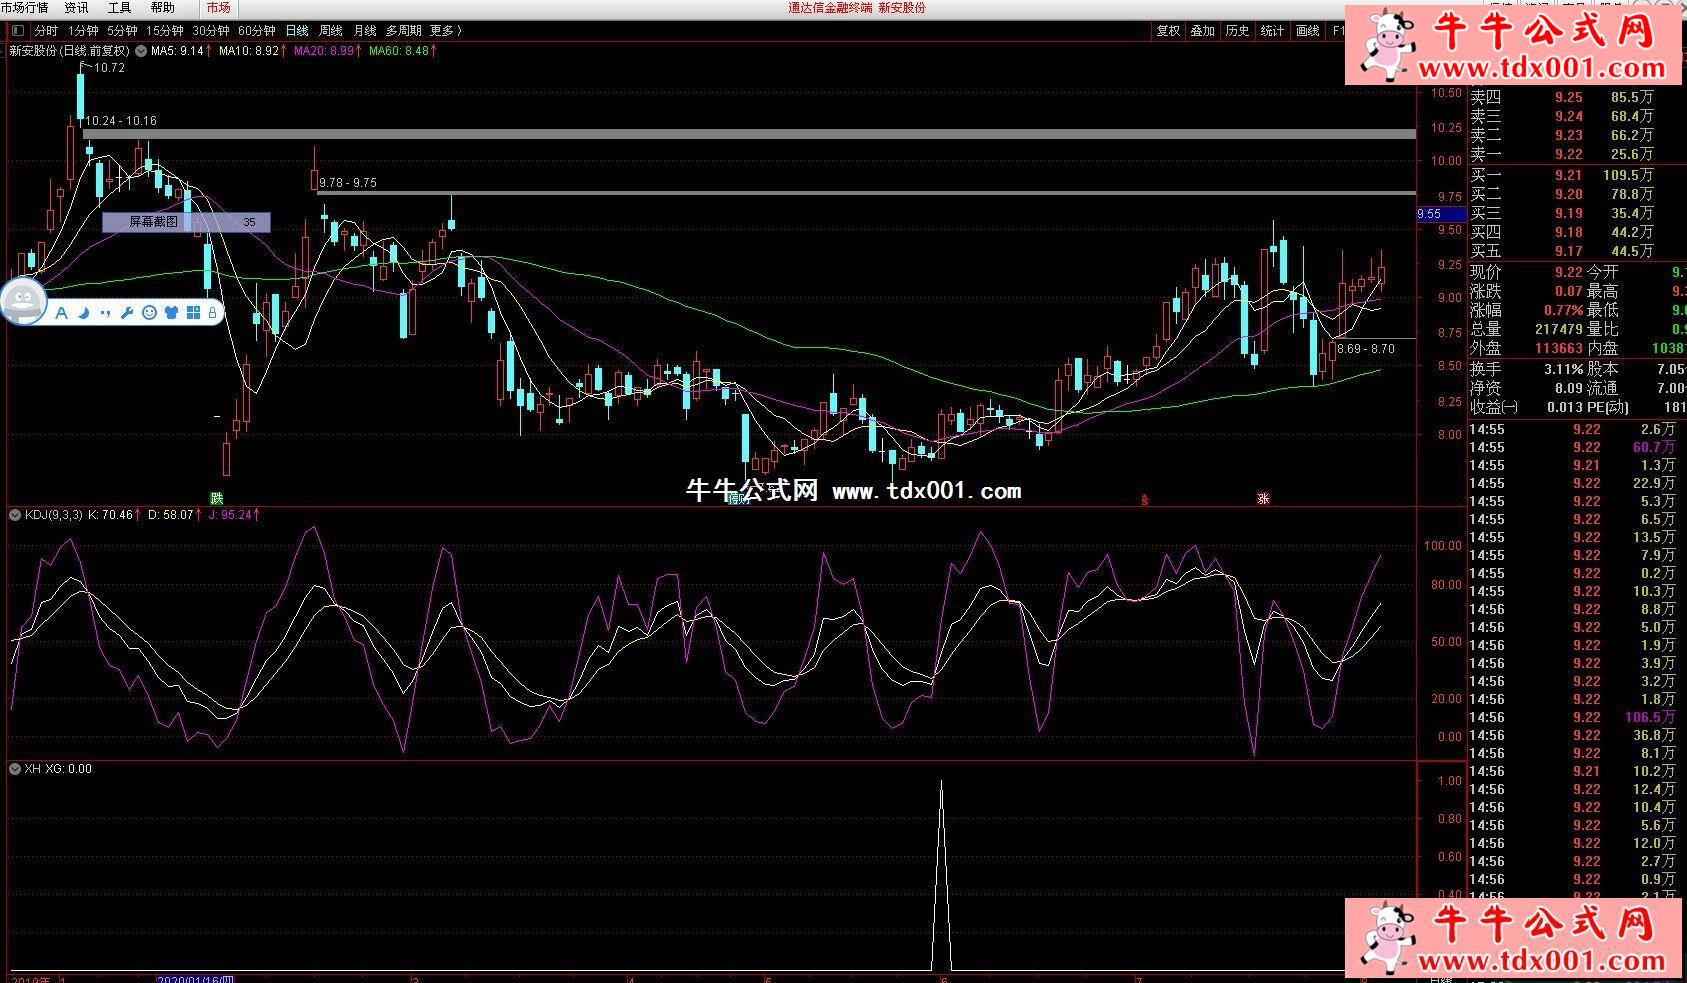This screenshot has width=1687, height=983.
Task: Click the moon icon in floating toolbar
Action: [x=84, y=313]
